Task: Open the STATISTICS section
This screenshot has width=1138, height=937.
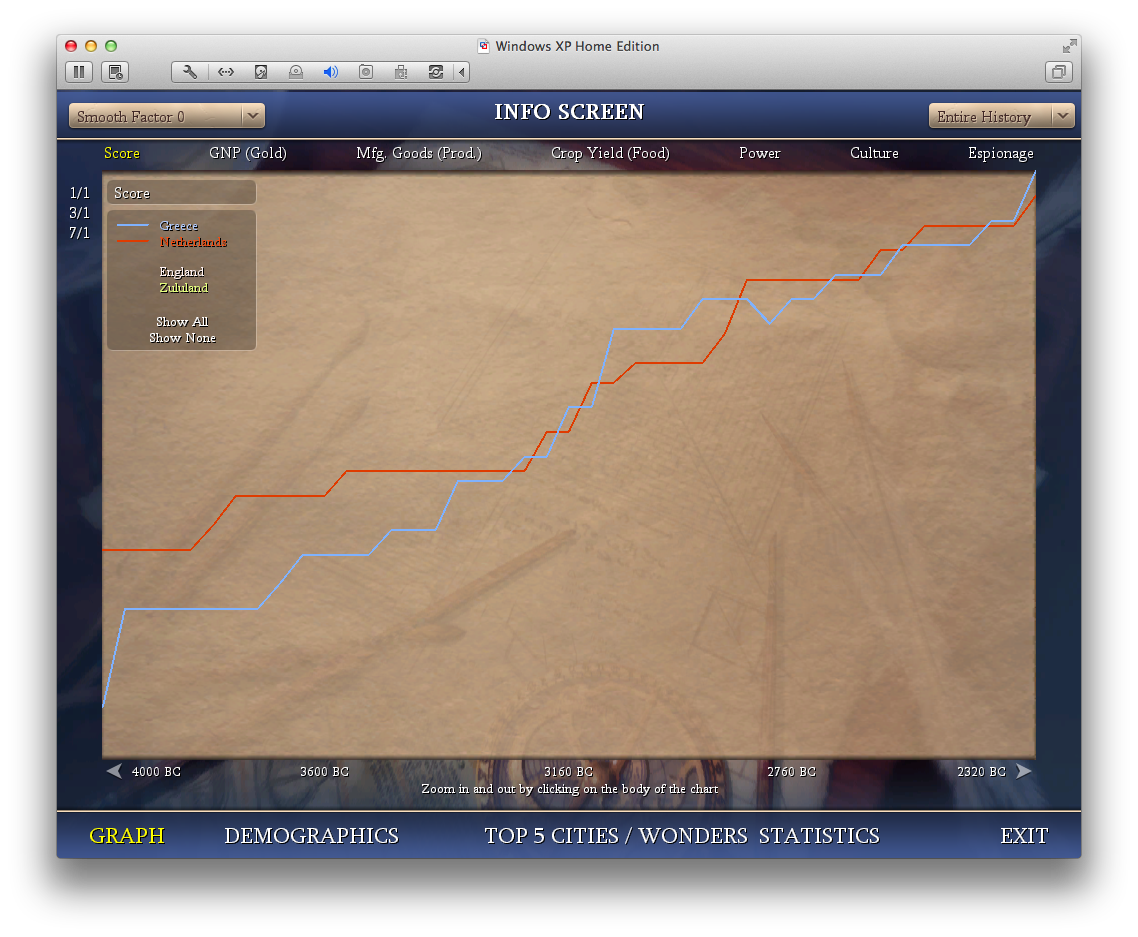Action: [819, 835]
